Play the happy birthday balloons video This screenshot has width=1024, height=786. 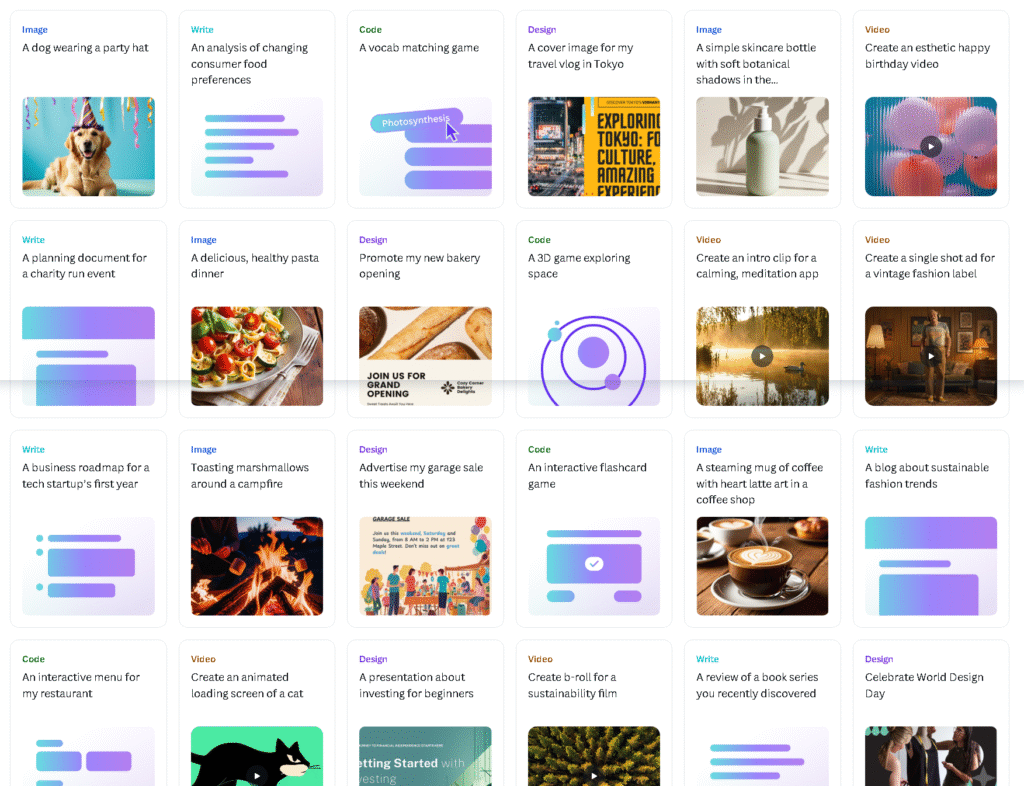tap(930, 146)
